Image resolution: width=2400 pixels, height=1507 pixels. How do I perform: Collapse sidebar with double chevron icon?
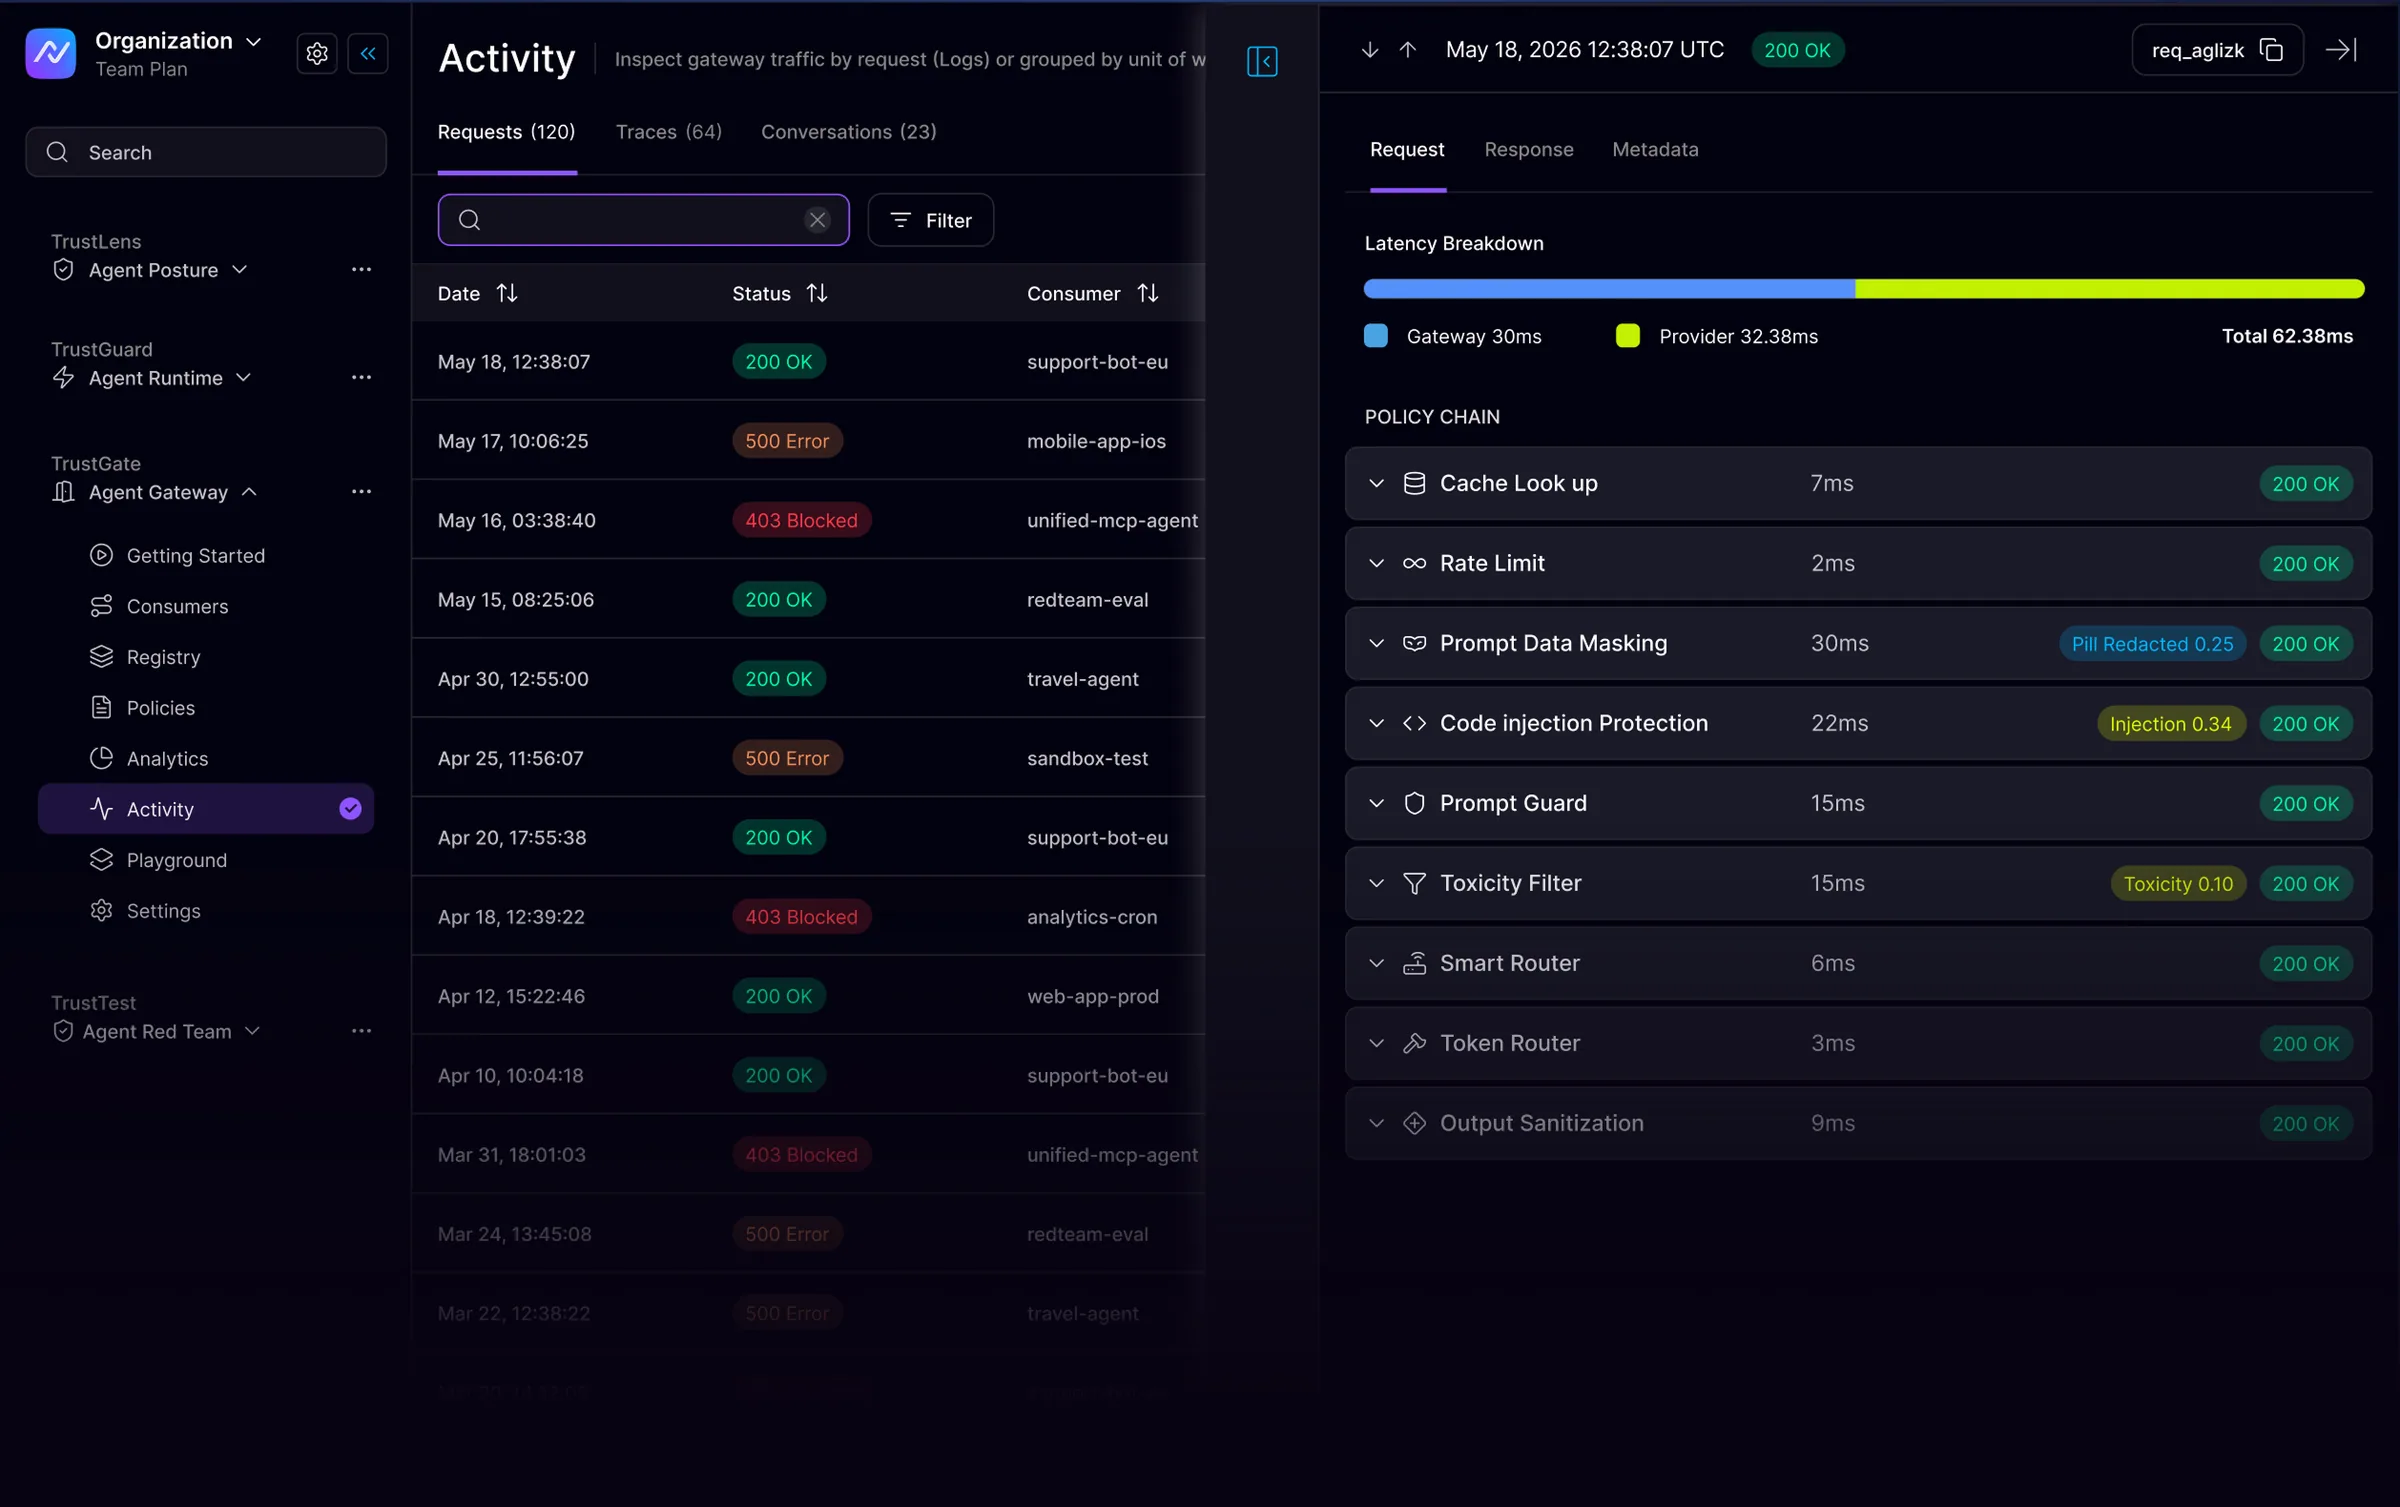[x=368, y=54]
